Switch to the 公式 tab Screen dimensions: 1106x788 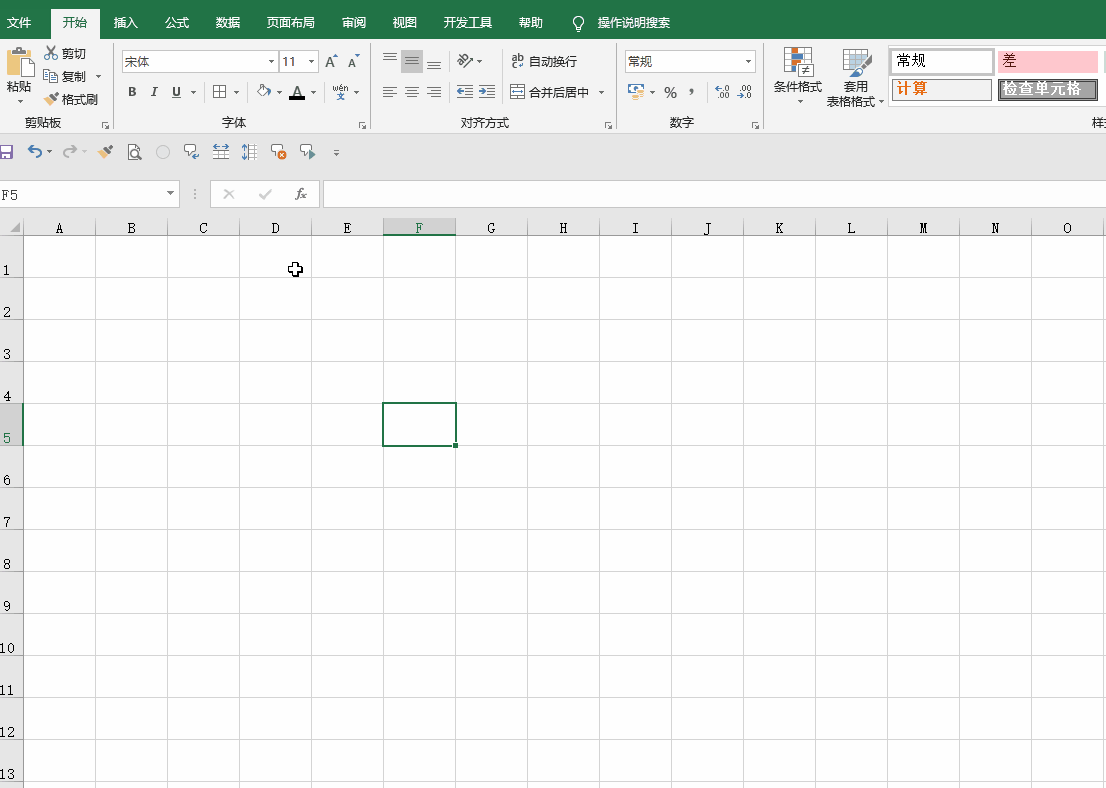(x=176, y=23)
